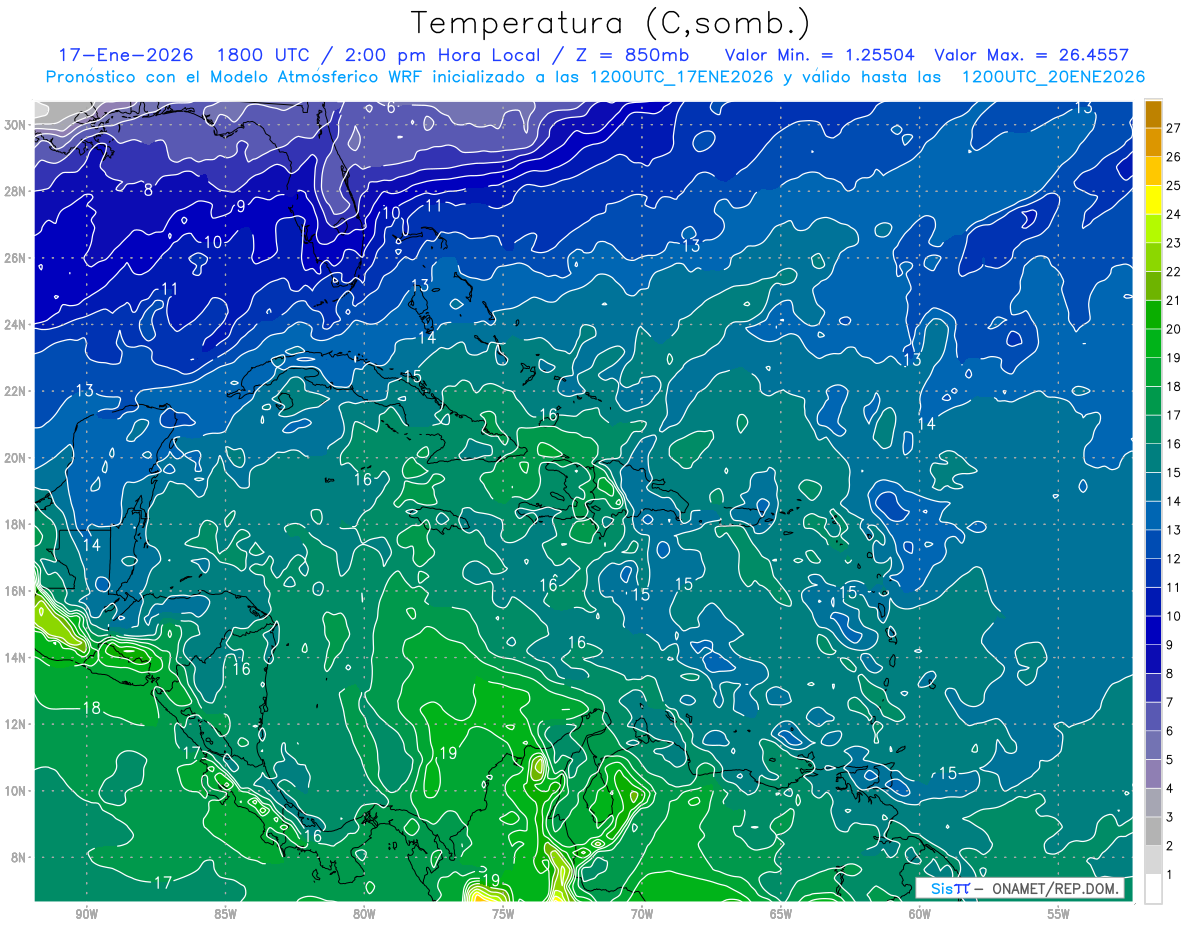
Task: Click the 85W longitude axis label
Action: pos(226,914)
